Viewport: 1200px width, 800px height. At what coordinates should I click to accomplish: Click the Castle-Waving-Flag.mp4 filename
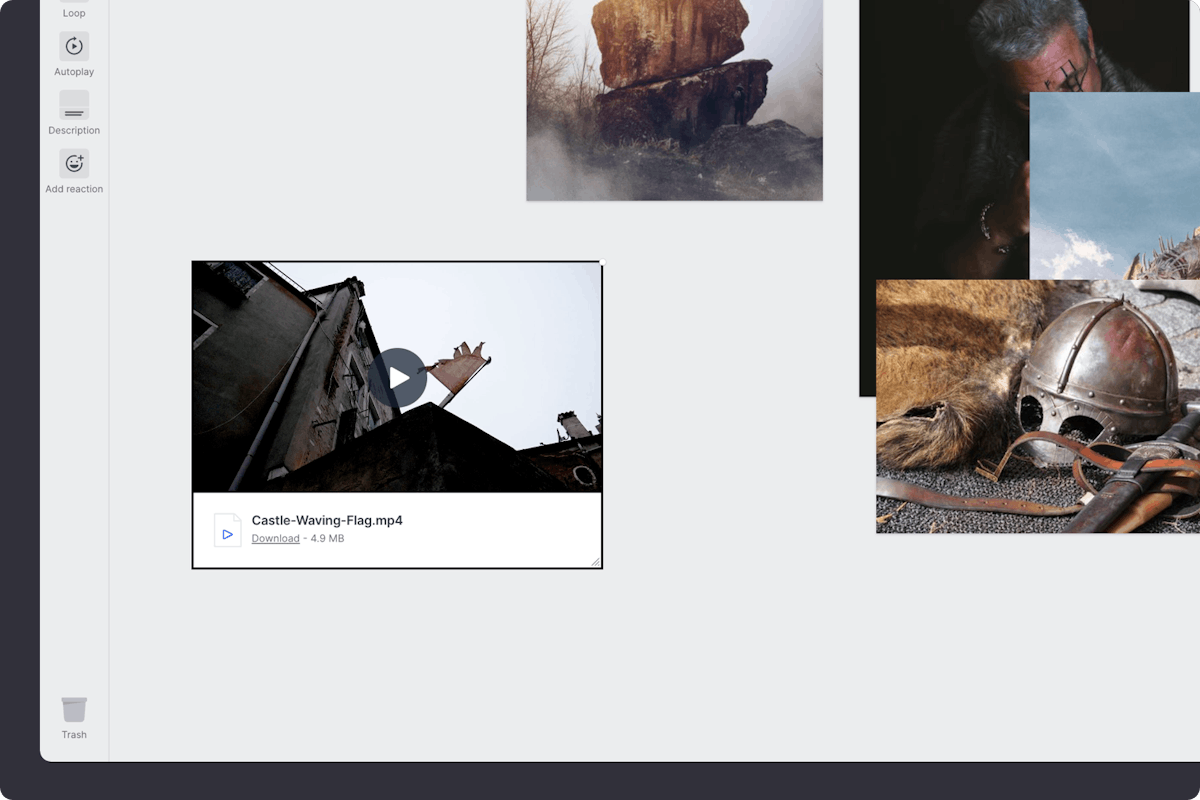[328, 519]
